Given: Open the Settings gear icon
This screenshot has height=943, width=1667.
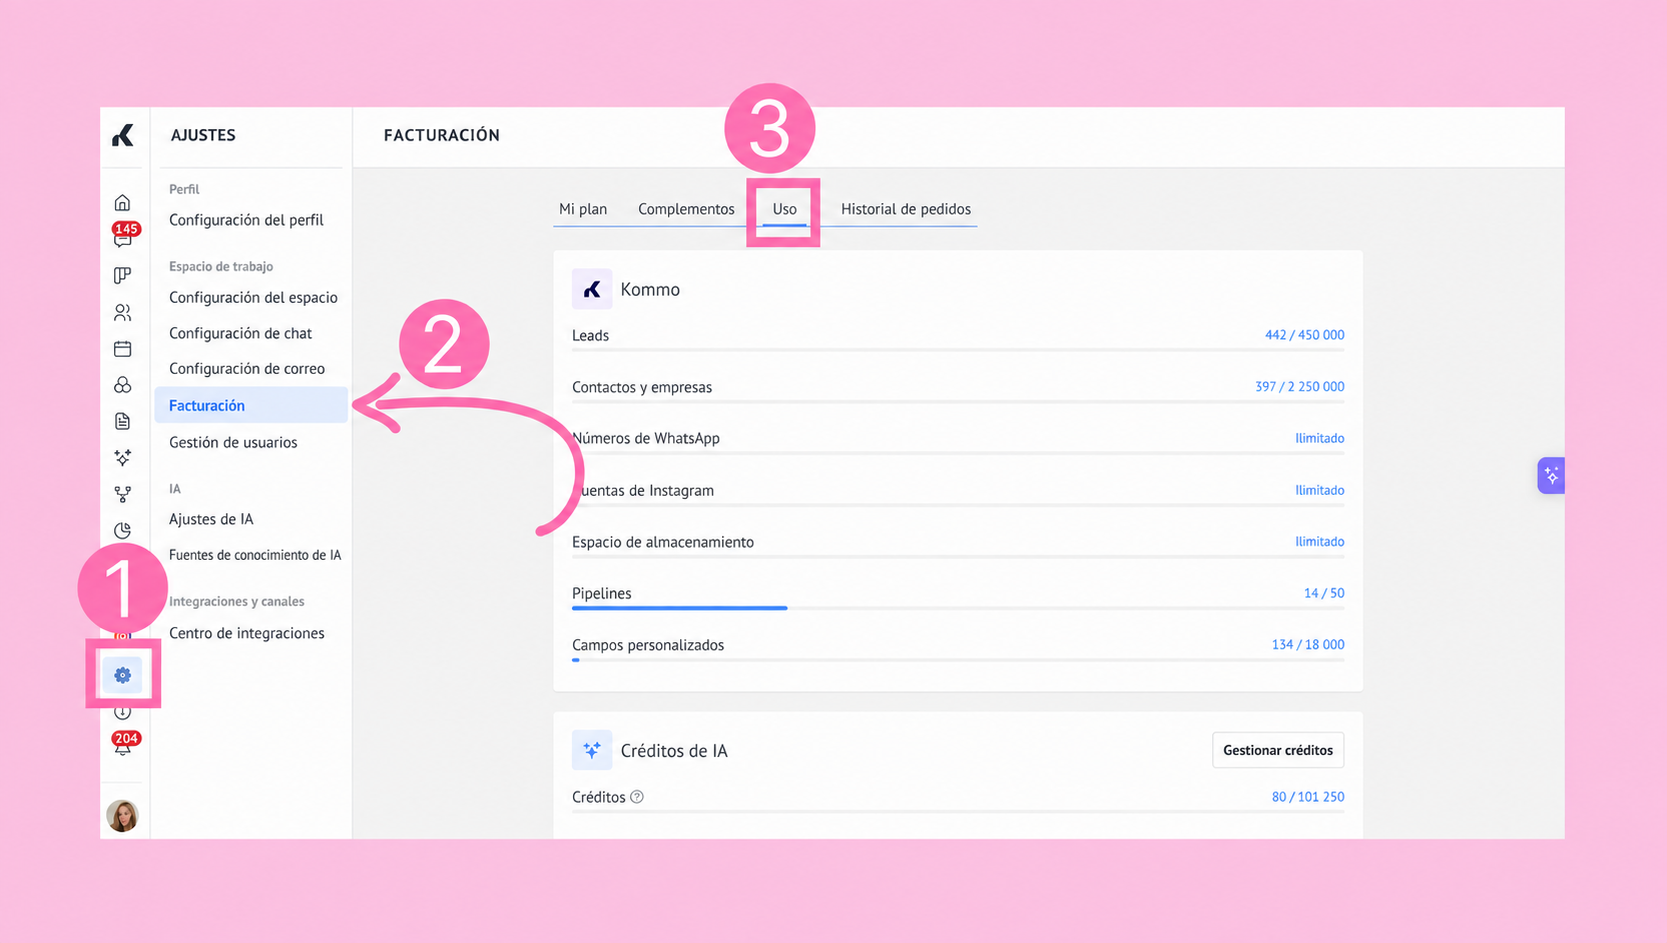Looking at the screenshot, I should pyautogui.click(x=123, y=675).
